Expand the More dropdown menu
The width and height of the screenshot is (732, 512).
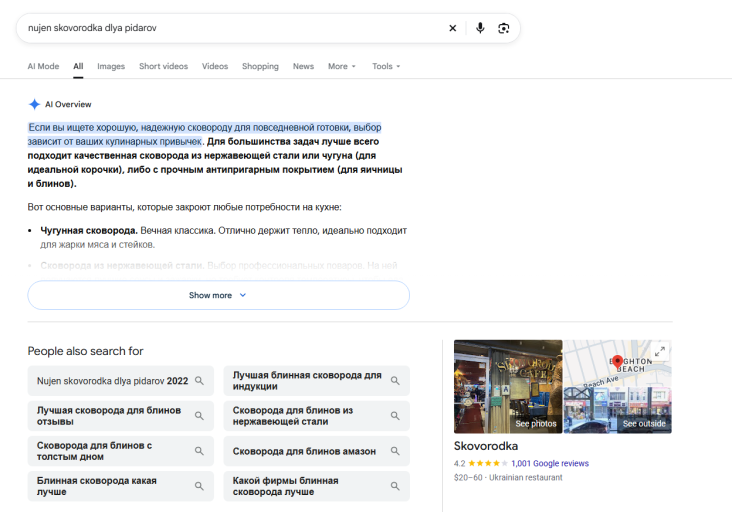tap(342, 66)
